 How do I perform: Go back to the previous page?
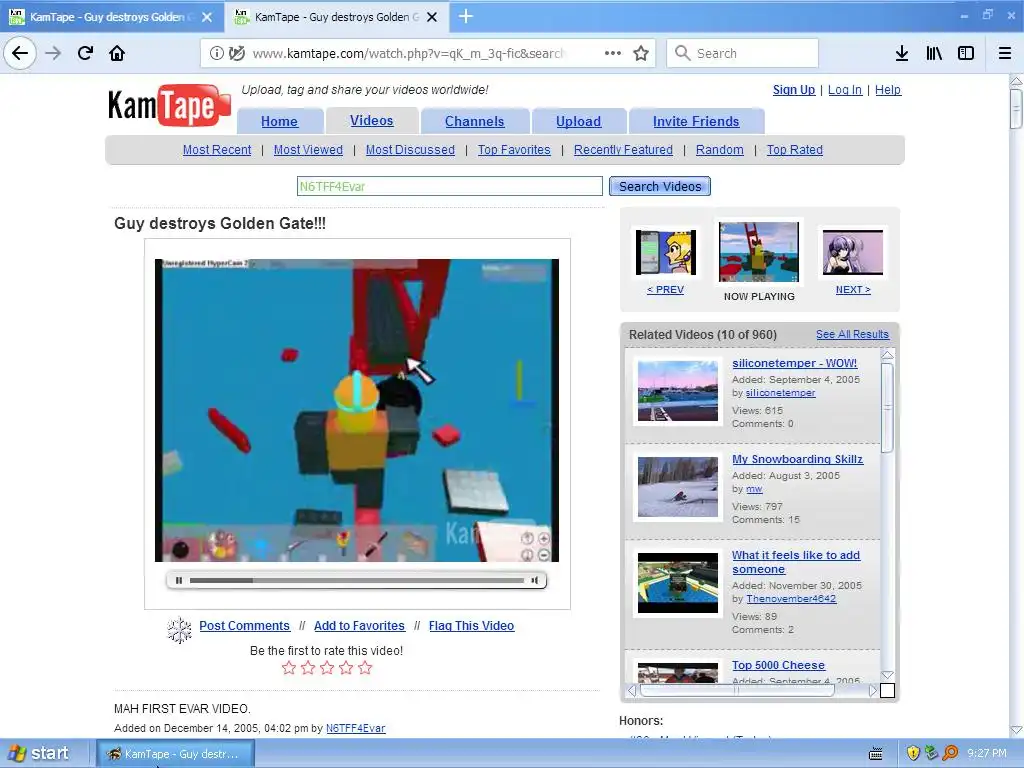pyautogui.click(x=20, y=53)
